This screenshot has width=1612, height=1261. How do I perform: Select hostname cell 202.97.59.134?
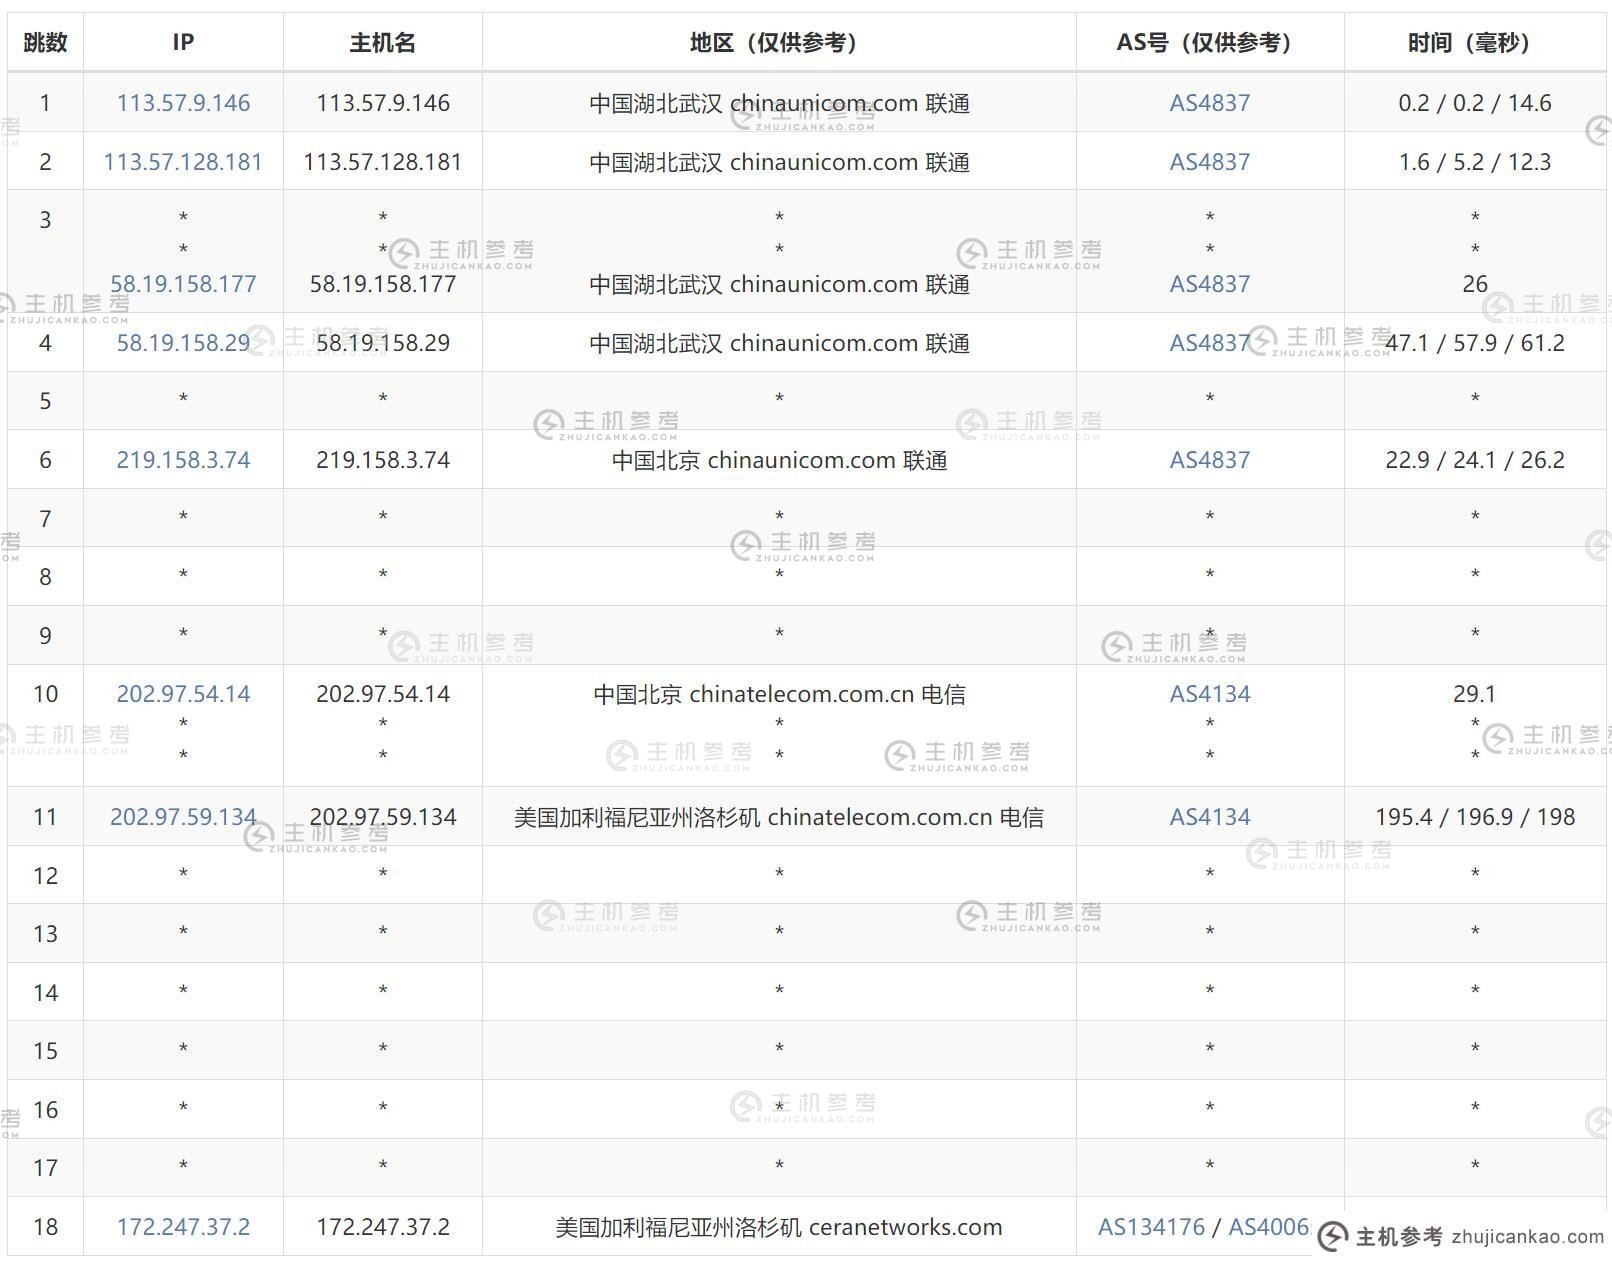[383, 817]
